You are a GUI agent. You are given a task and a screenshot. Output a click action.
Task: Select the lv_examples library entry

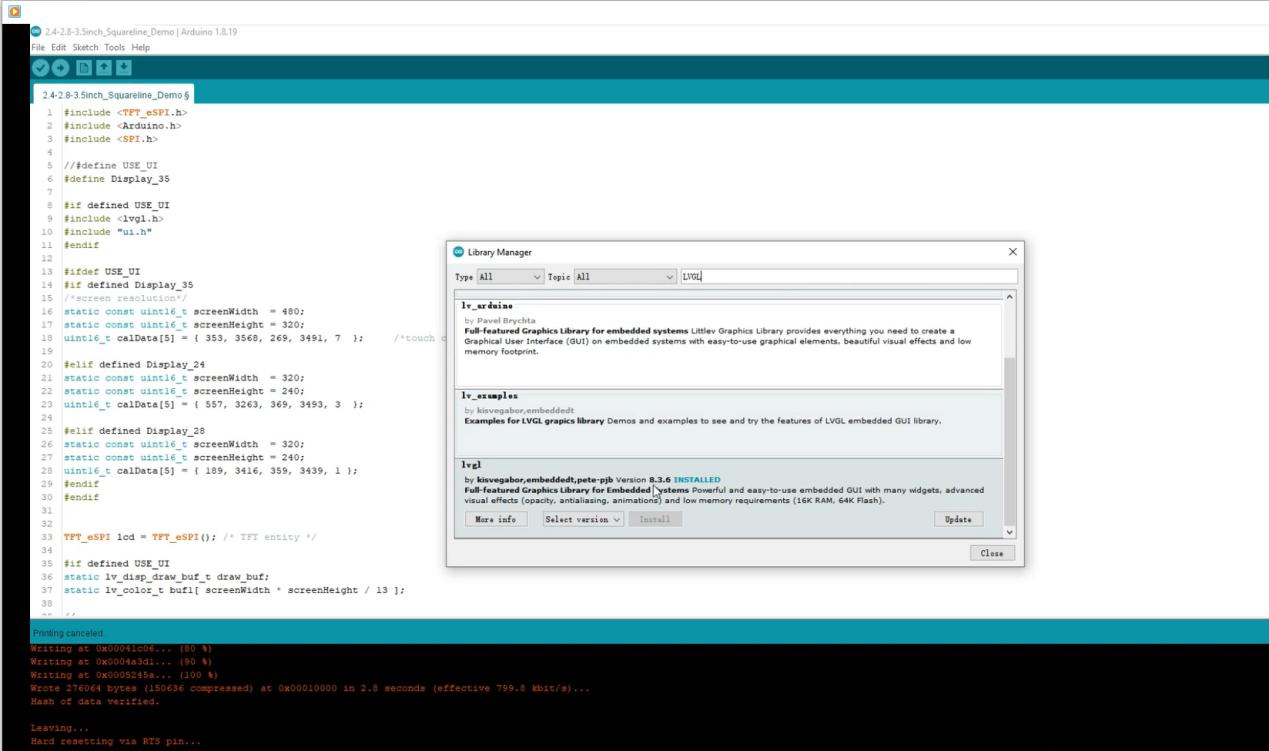pos(728,424)
